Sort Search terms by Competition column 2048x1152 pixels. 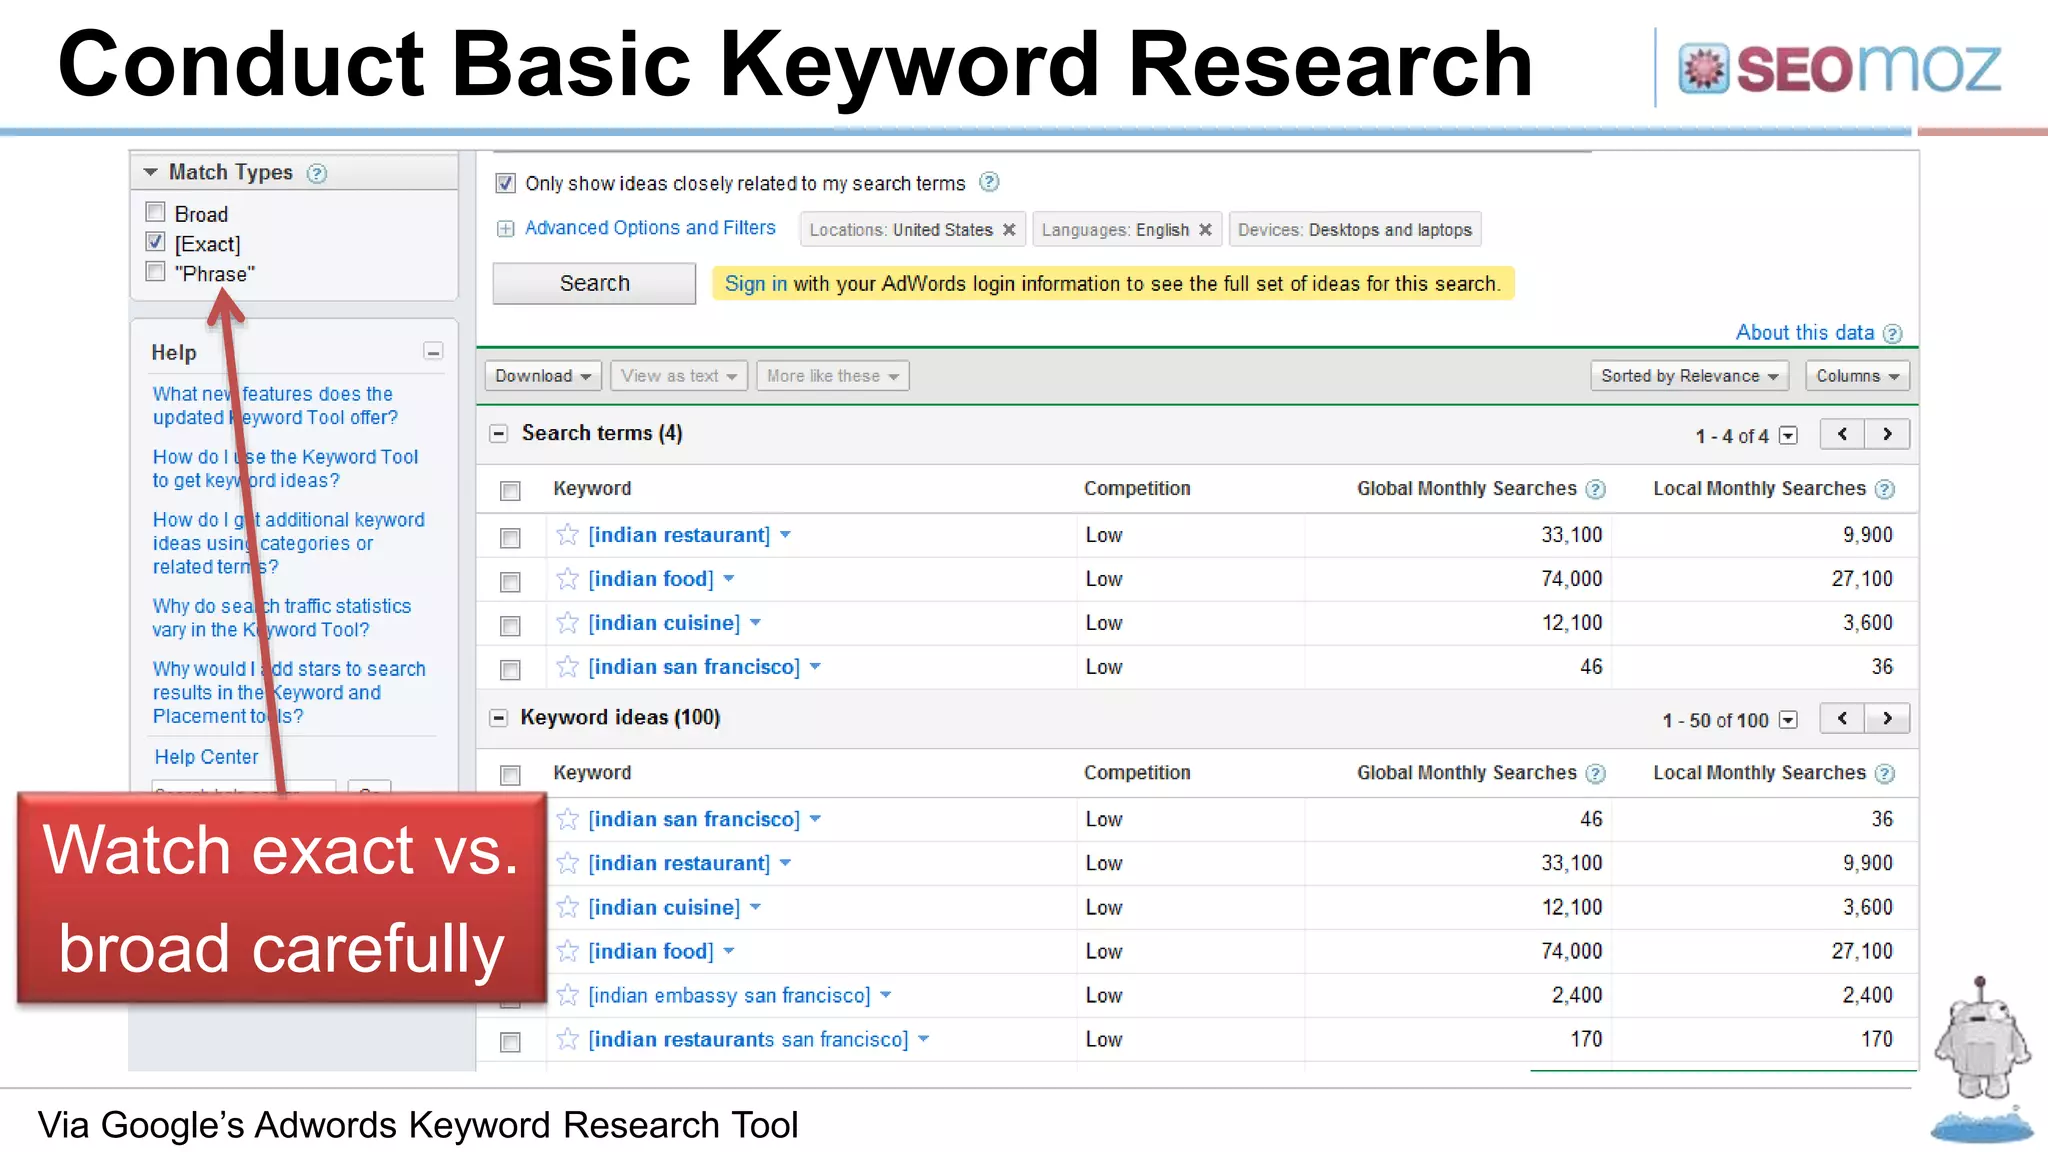[1137, 489]
